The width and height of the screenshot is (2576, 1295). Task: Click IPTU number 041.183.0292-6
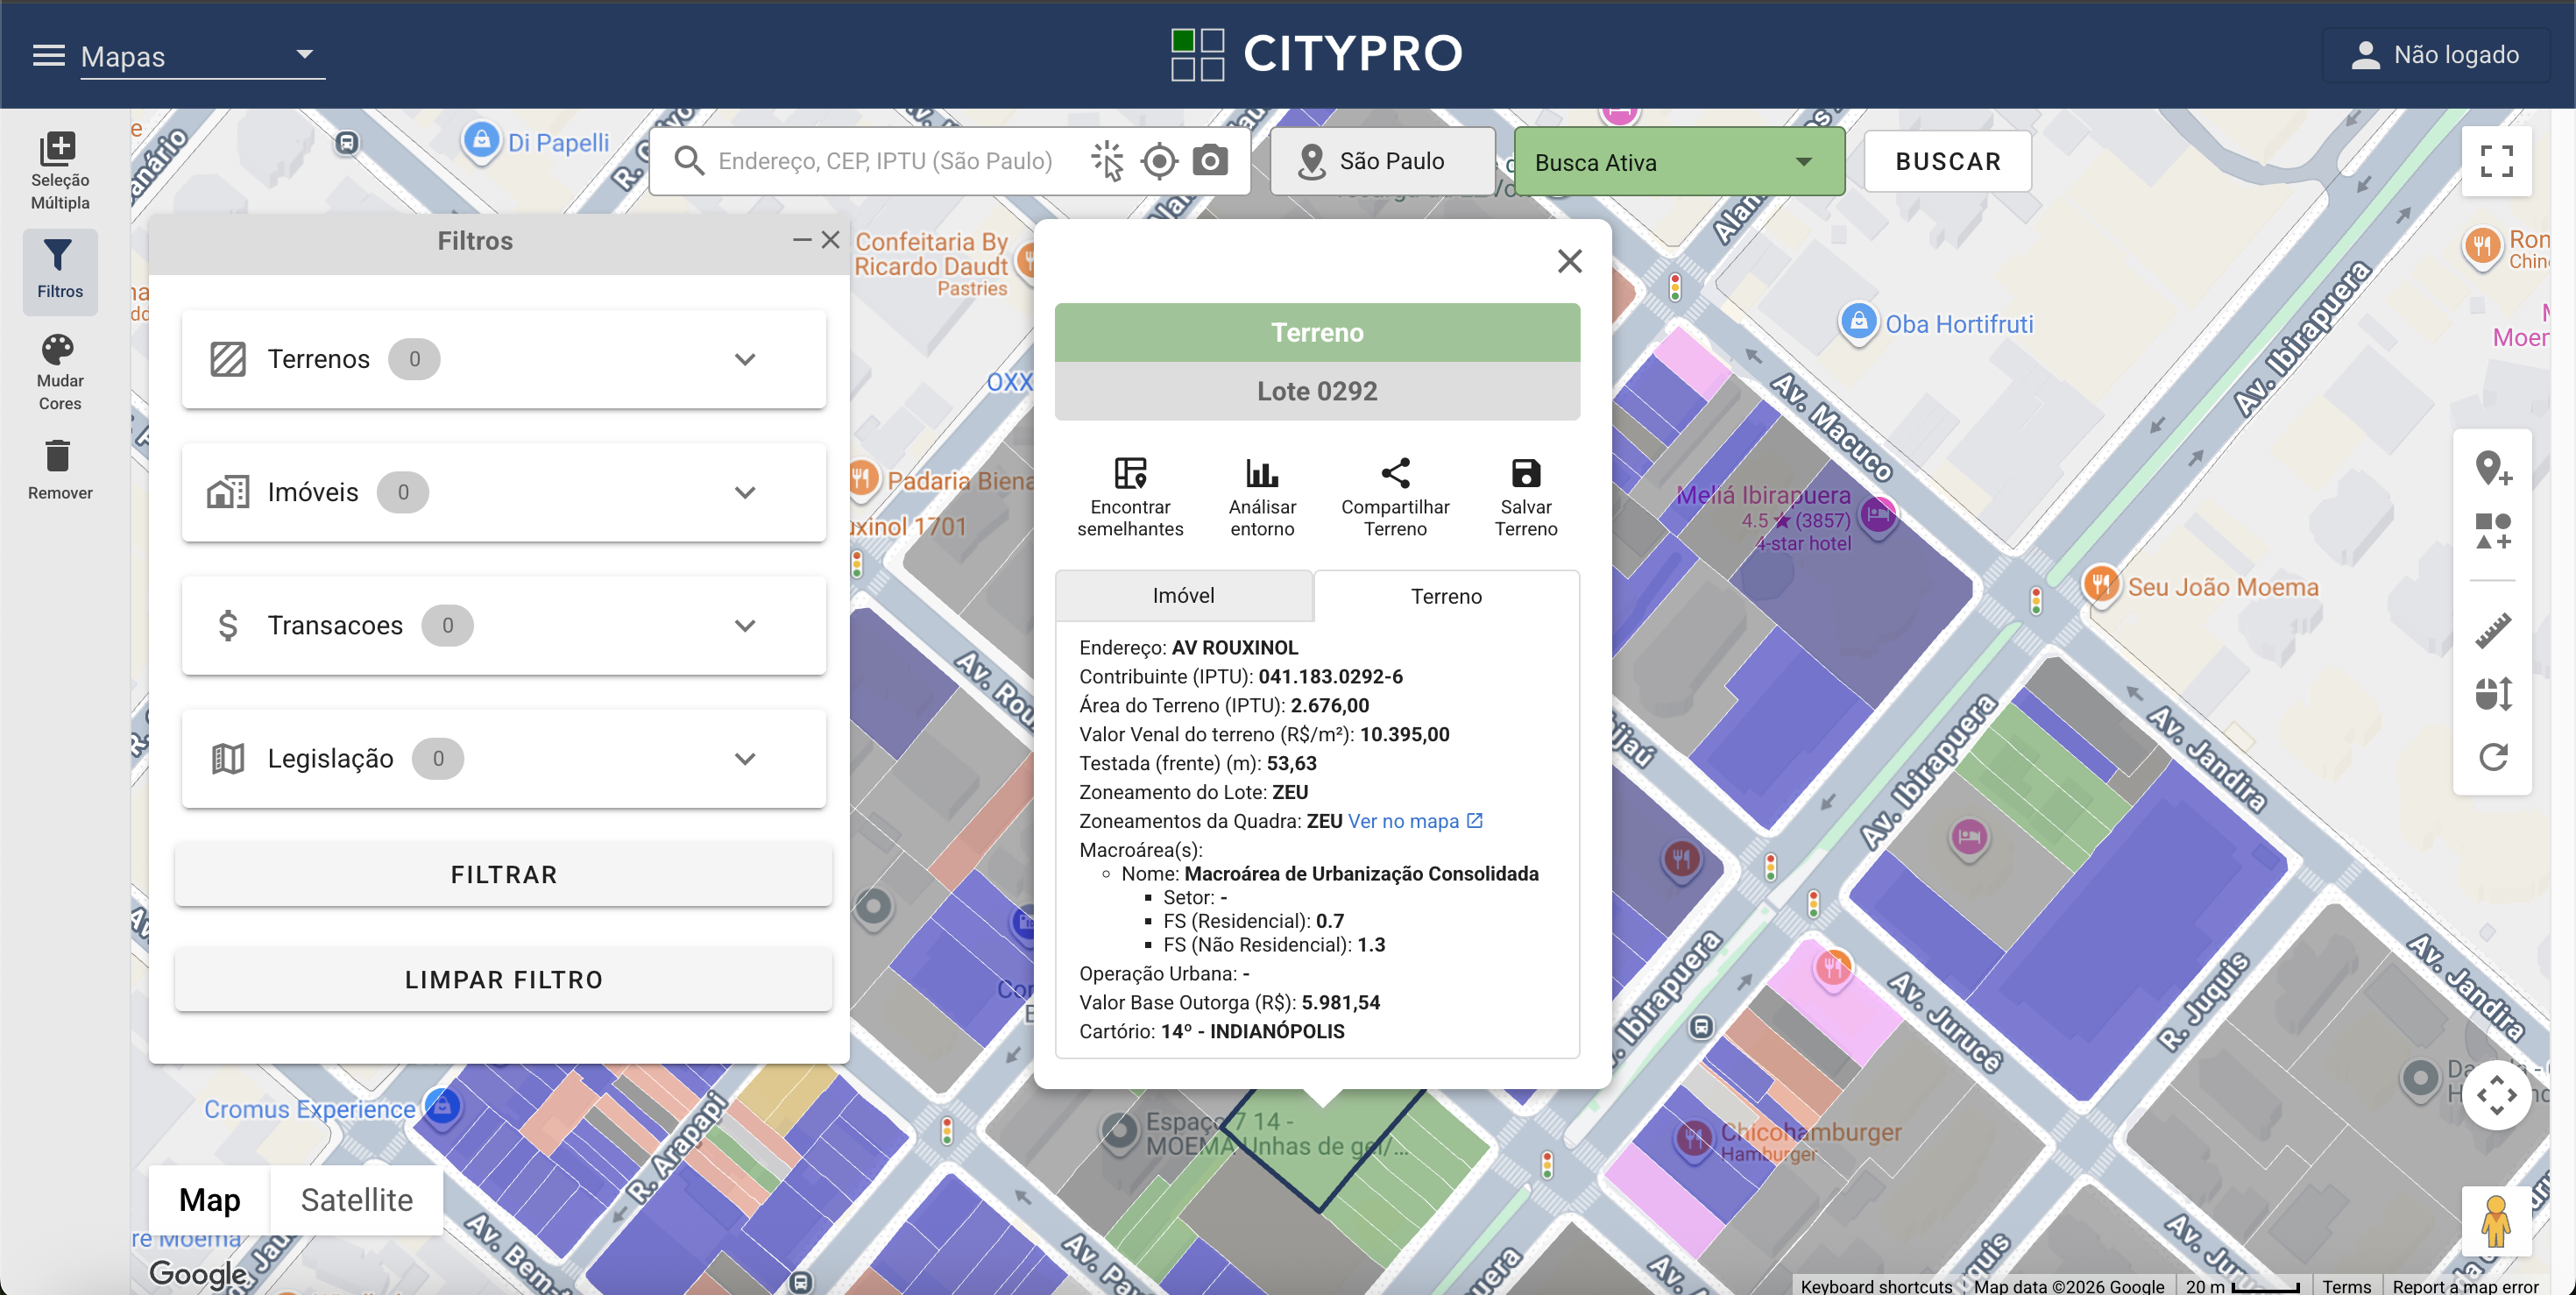[x=1330, y=677]
